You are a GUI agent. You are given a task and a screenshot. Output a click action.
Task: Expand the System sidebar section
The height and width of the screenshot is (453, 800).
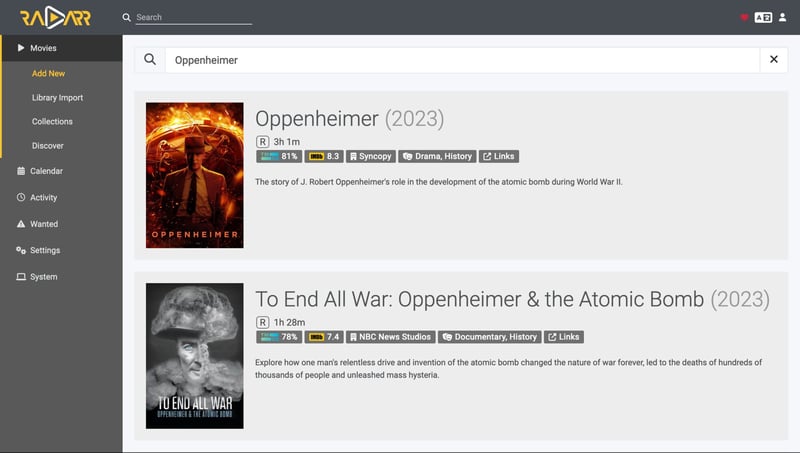43,277
